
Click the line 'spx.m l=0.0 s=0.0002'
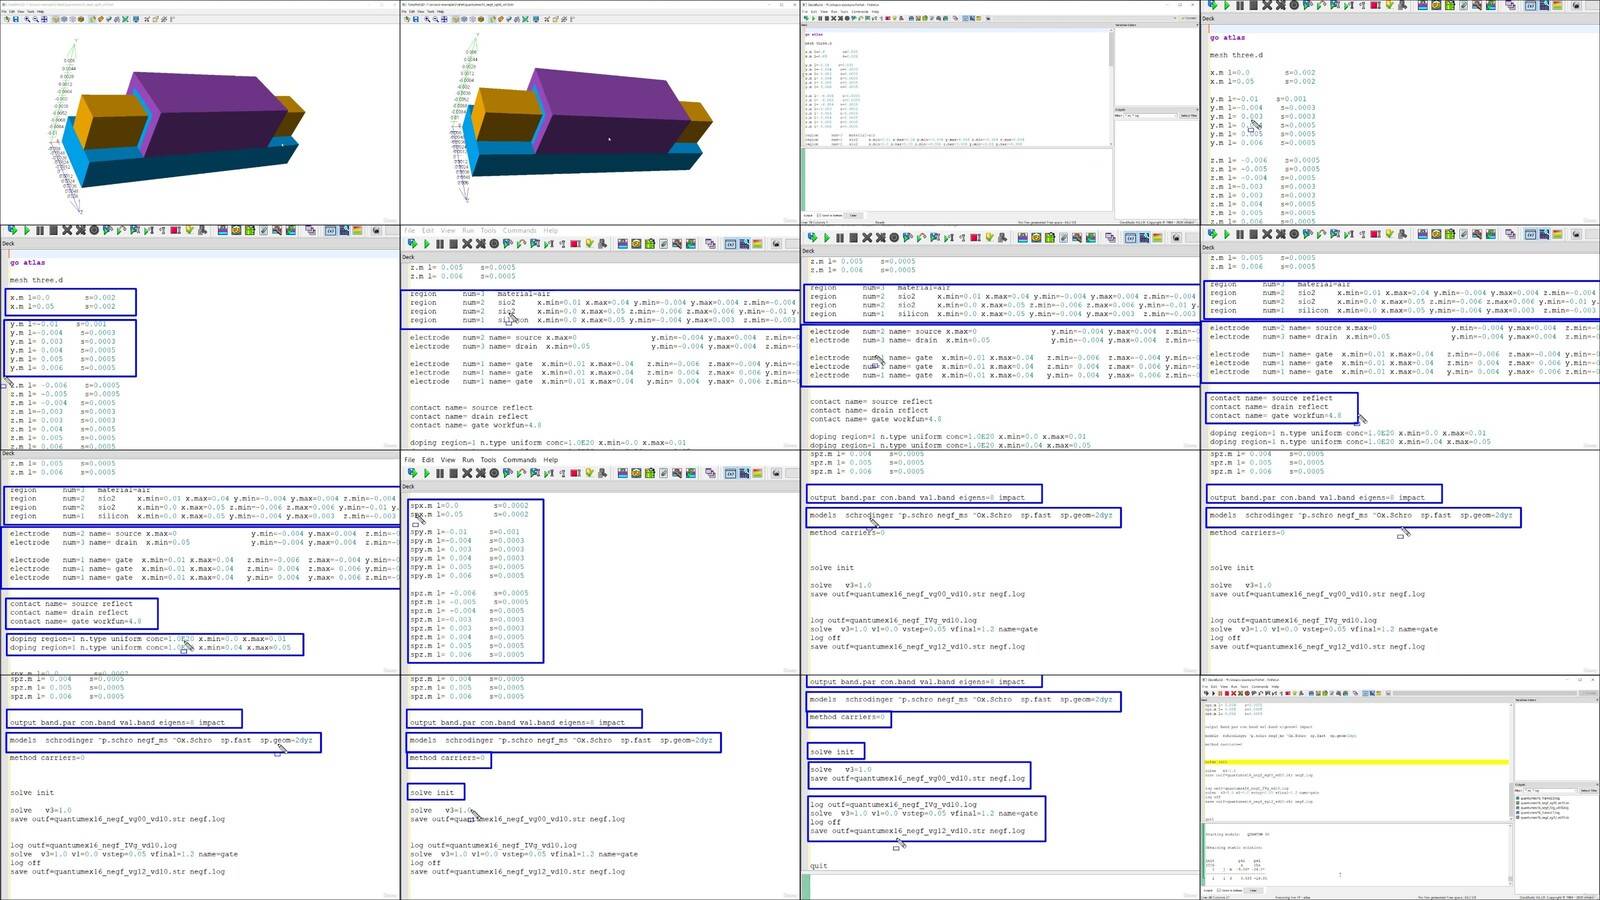pyautogui.click(x=470, y=506)
